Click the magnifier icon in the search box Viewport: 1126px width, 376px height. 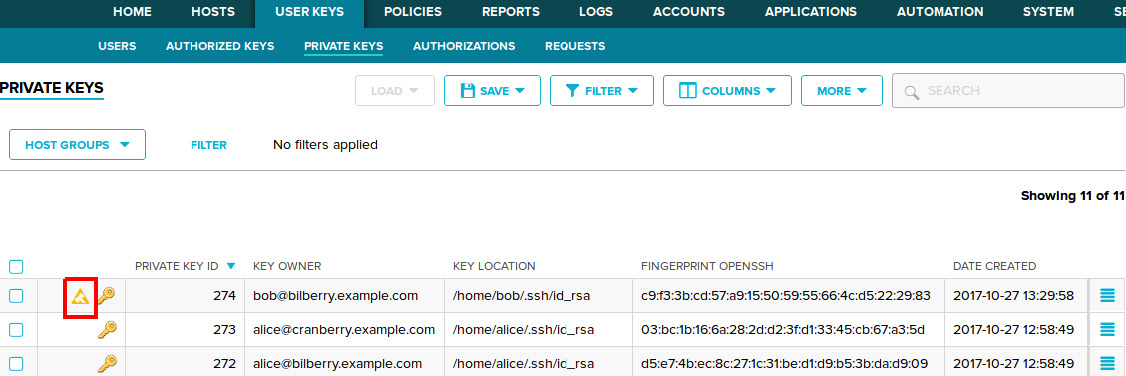click(x=912, y=92)
